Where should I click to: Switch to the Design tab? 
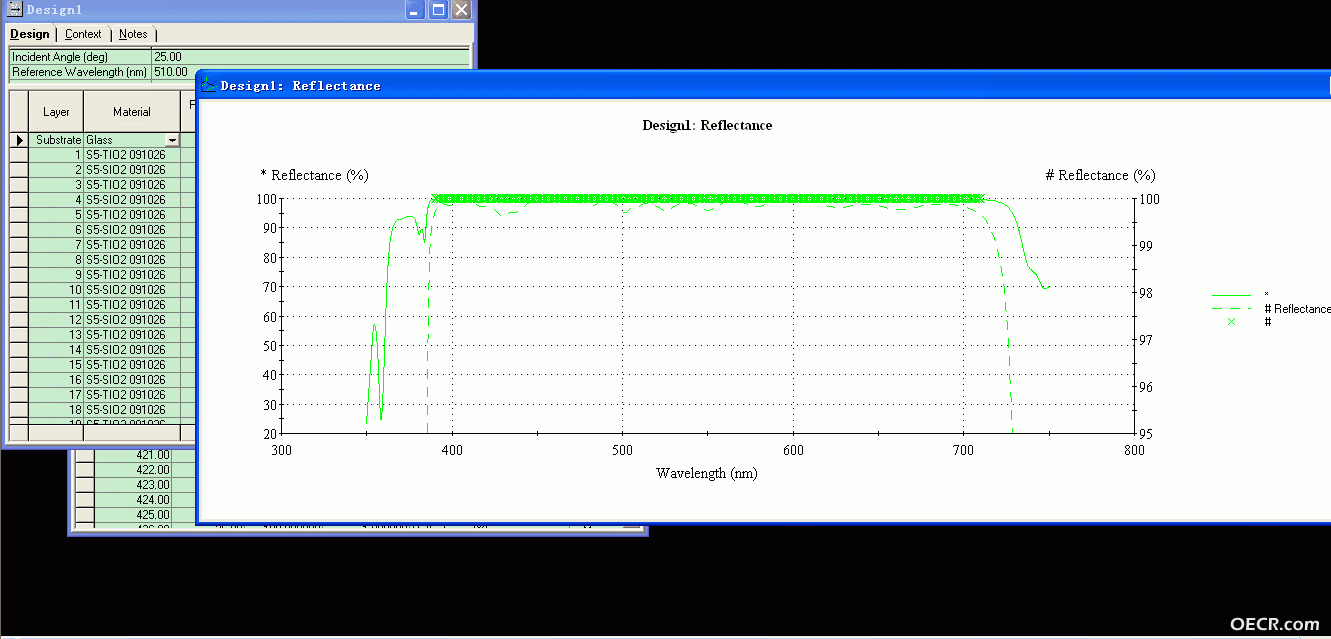pyautogui.click(x=30, y=34)
